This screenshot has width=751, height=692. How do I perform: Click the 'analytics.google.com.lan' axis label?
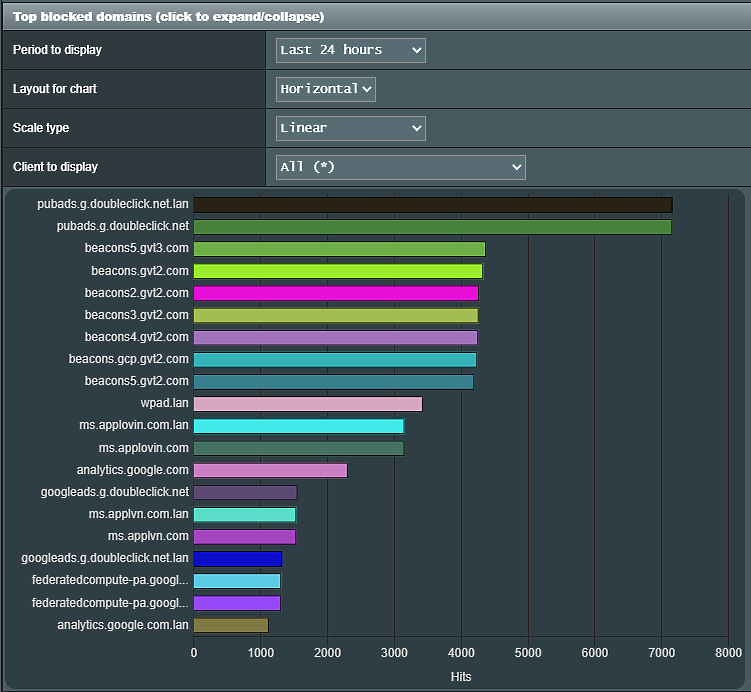123,625
